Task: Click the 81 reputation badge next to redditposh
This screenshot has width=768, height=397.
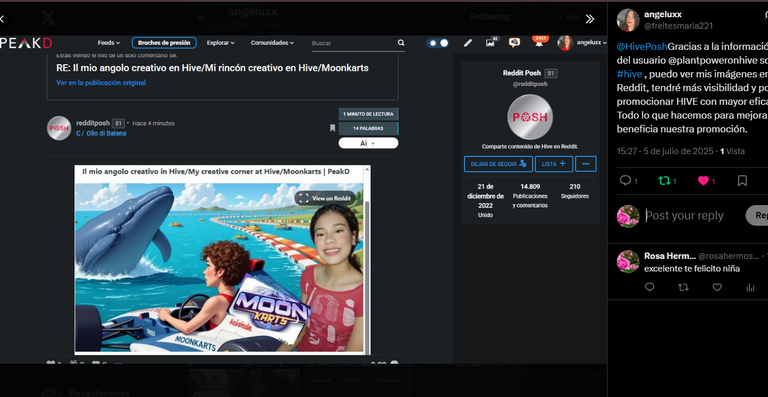Action: 118,123
